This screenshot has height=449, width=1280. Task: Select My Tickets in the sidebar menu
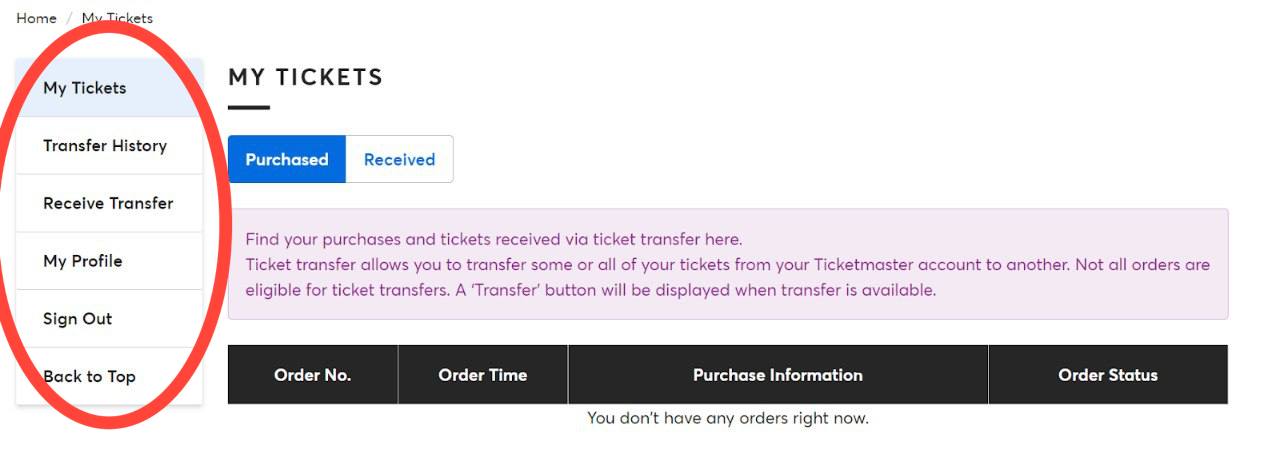(x=109, y=88)
